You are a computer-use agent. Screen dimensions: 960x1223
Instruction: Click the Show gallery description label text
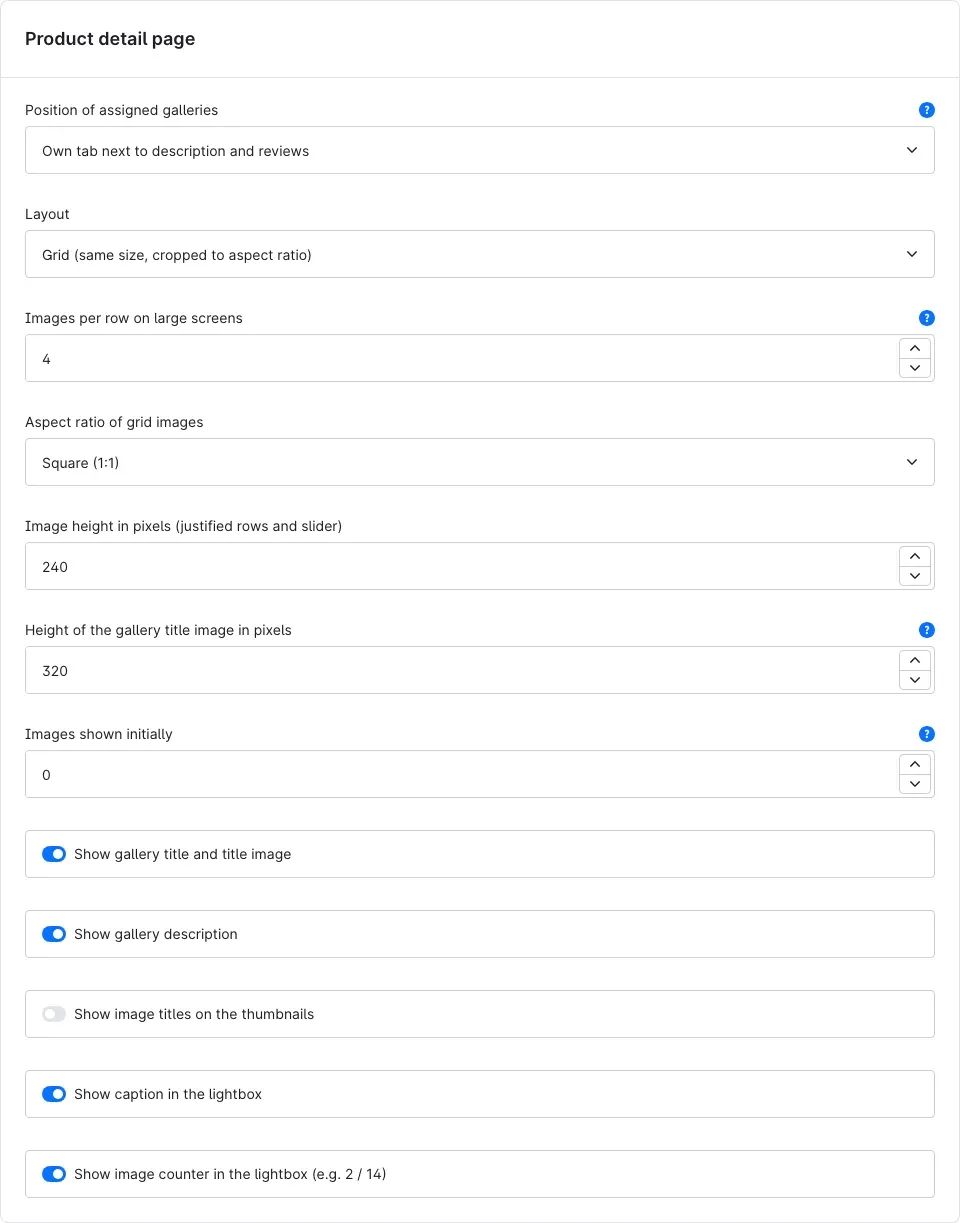pyautogui.click(x=156, y=934)
